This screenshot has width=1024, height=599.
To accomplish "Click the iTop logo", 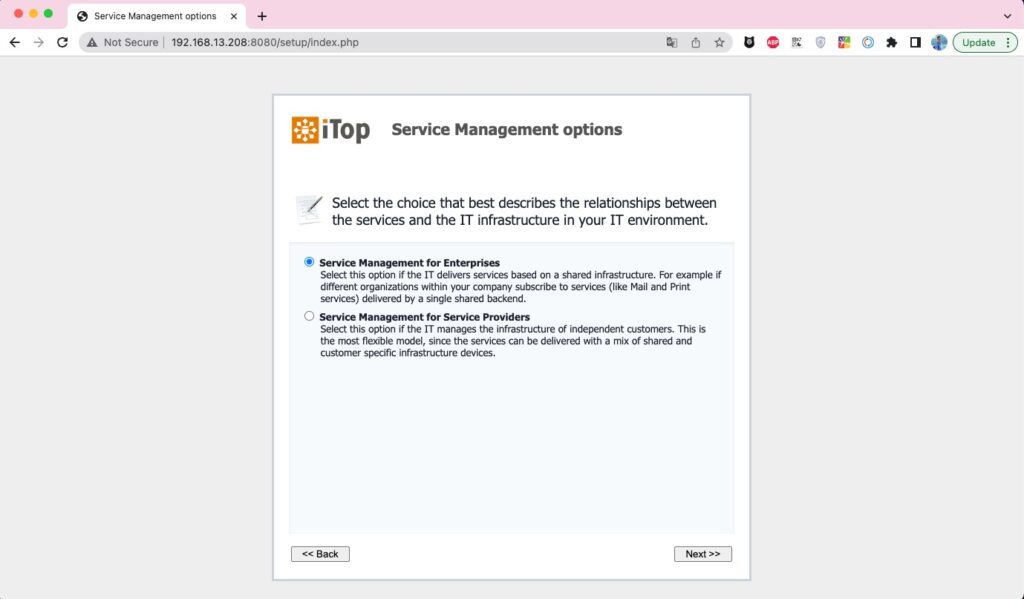I will click(330, 130).
